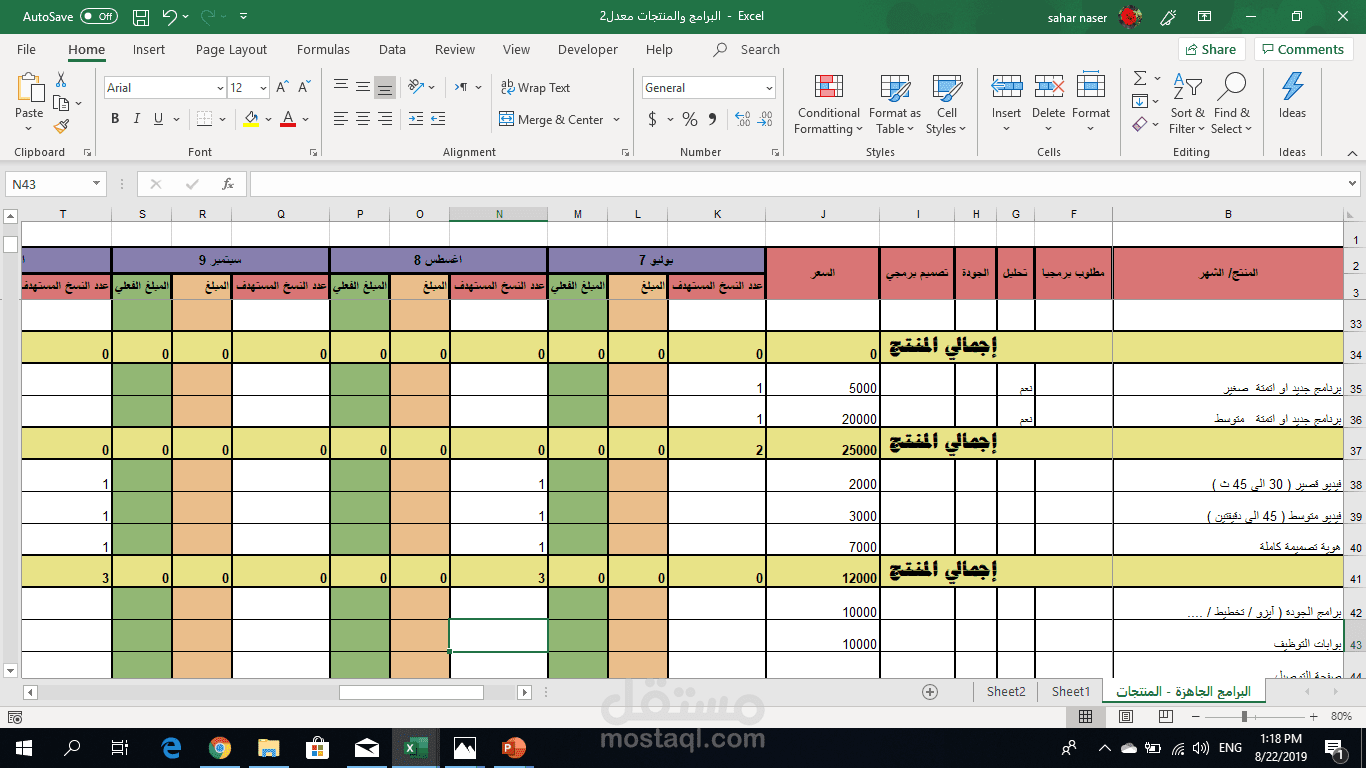Switch to the Data tab
1366x768 pixels.
pyautogui.click(x=392, y=49)
